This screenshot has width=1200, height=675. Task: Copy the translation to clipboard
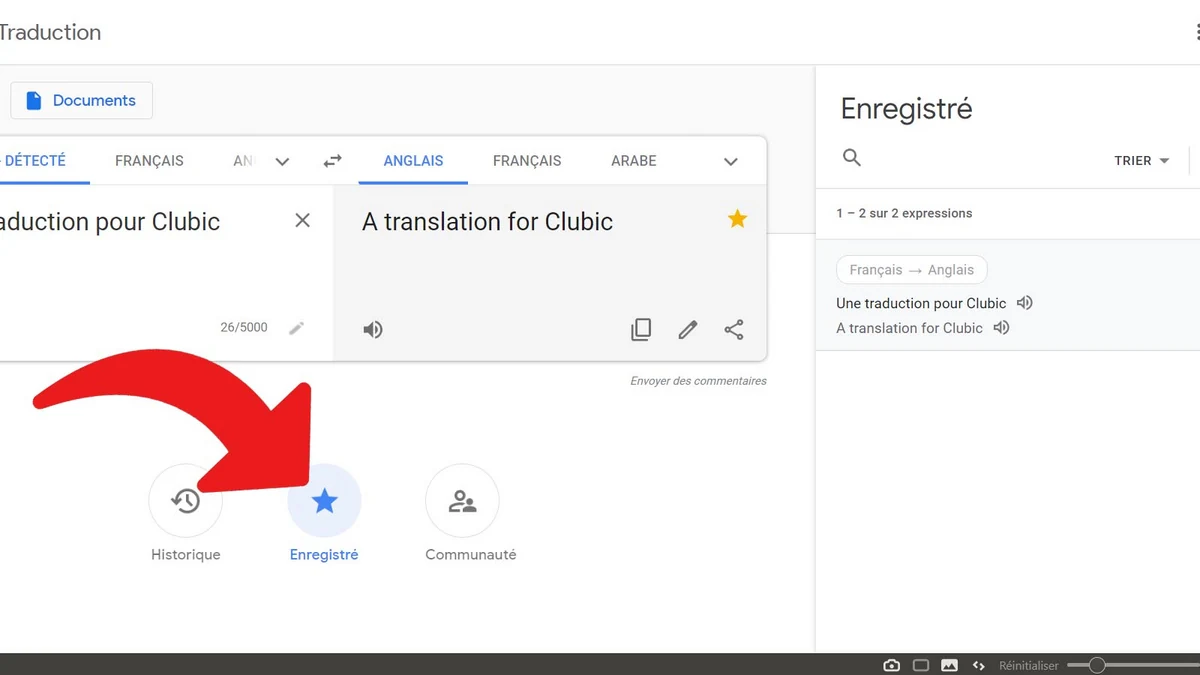pos(641,330)
